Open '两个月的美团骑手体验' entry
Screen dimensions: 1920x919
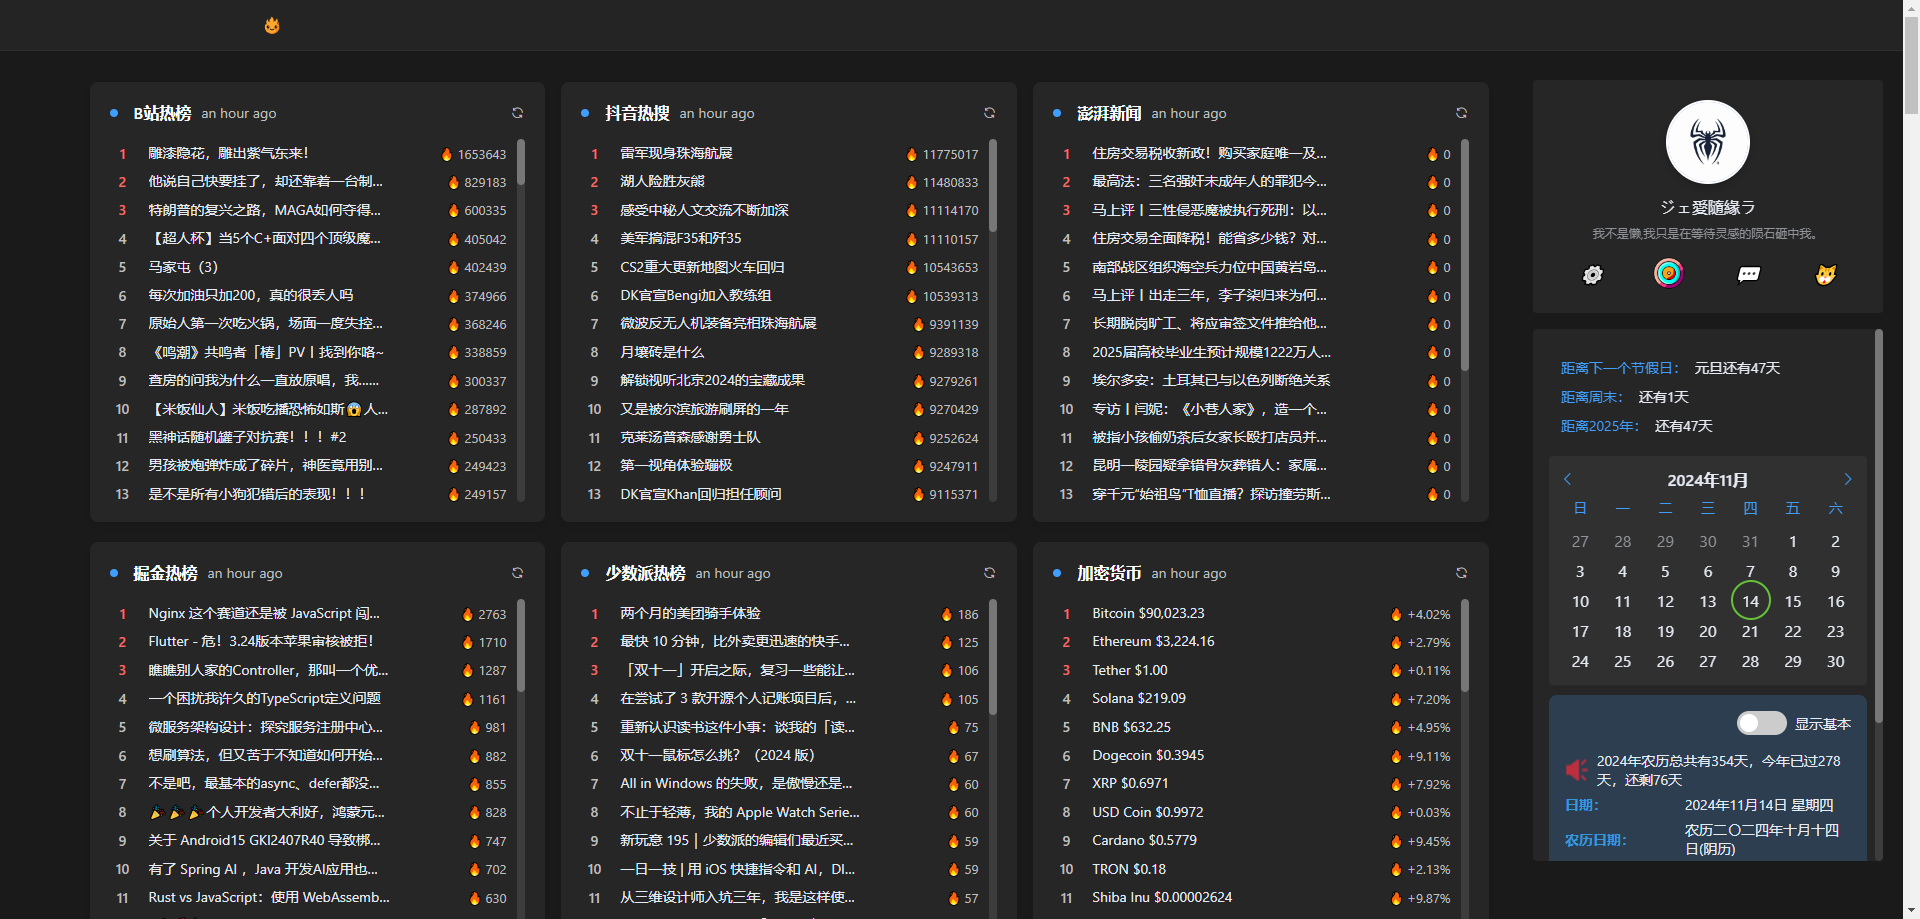690,613
